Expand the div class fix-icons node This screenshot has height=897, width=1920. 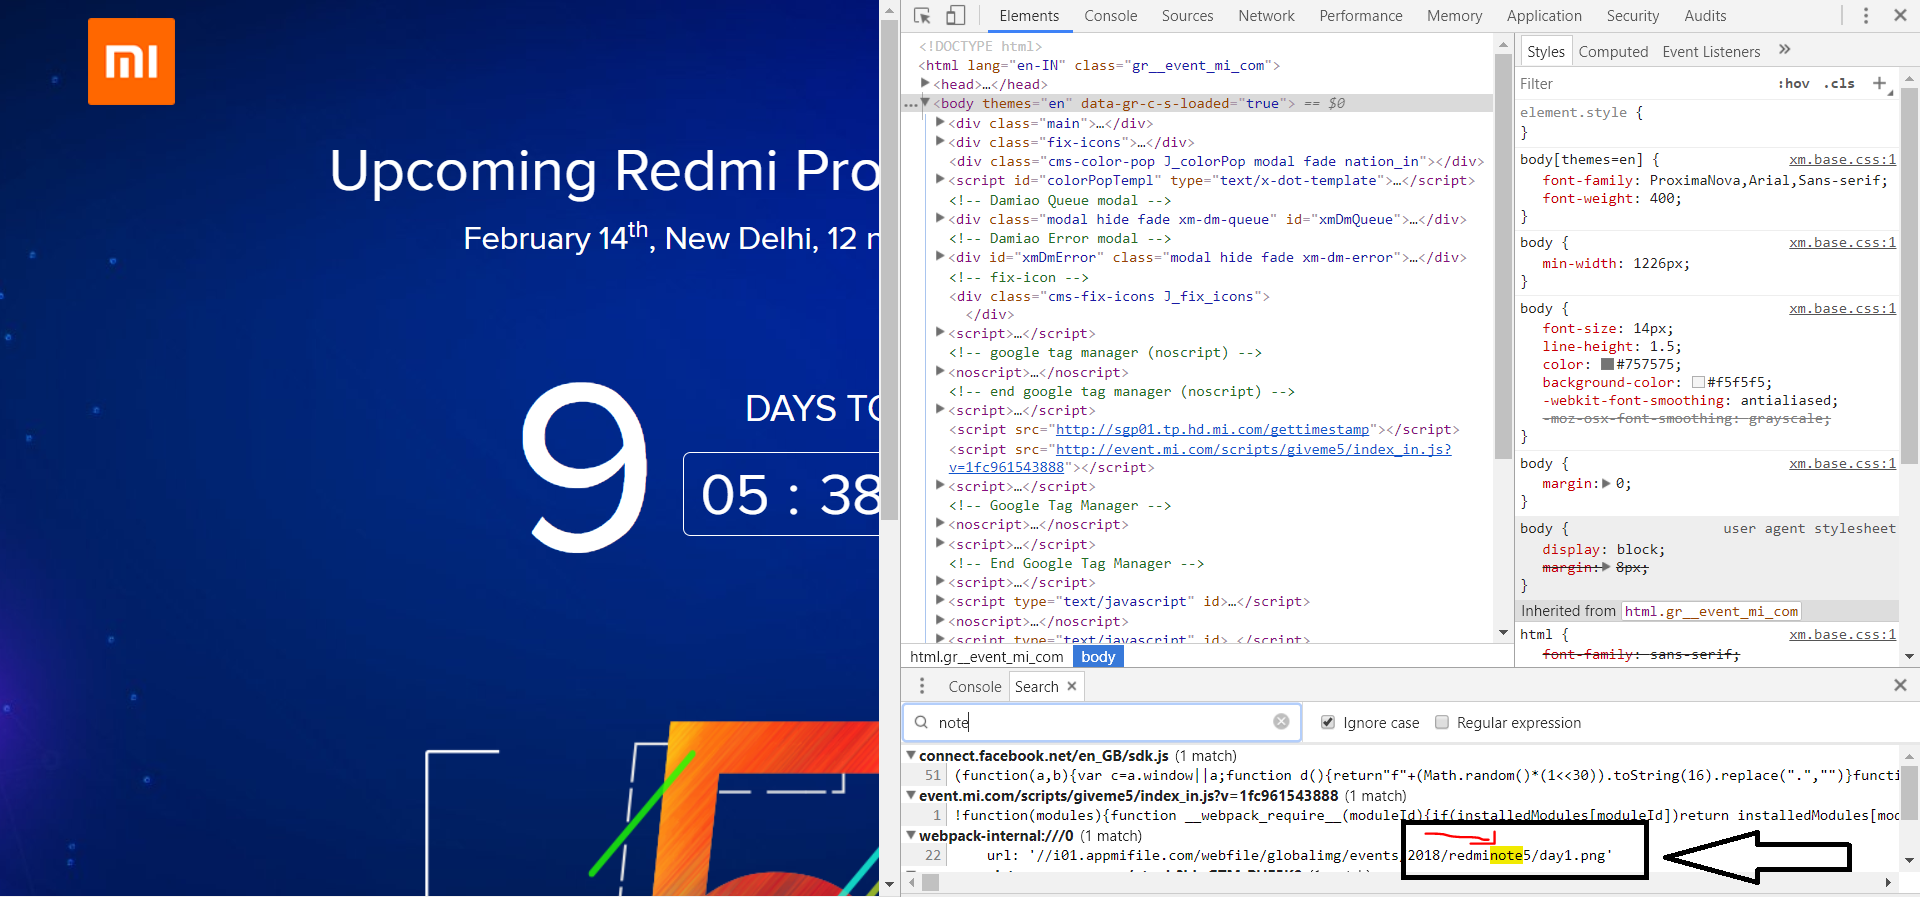[x=940, y=141]
